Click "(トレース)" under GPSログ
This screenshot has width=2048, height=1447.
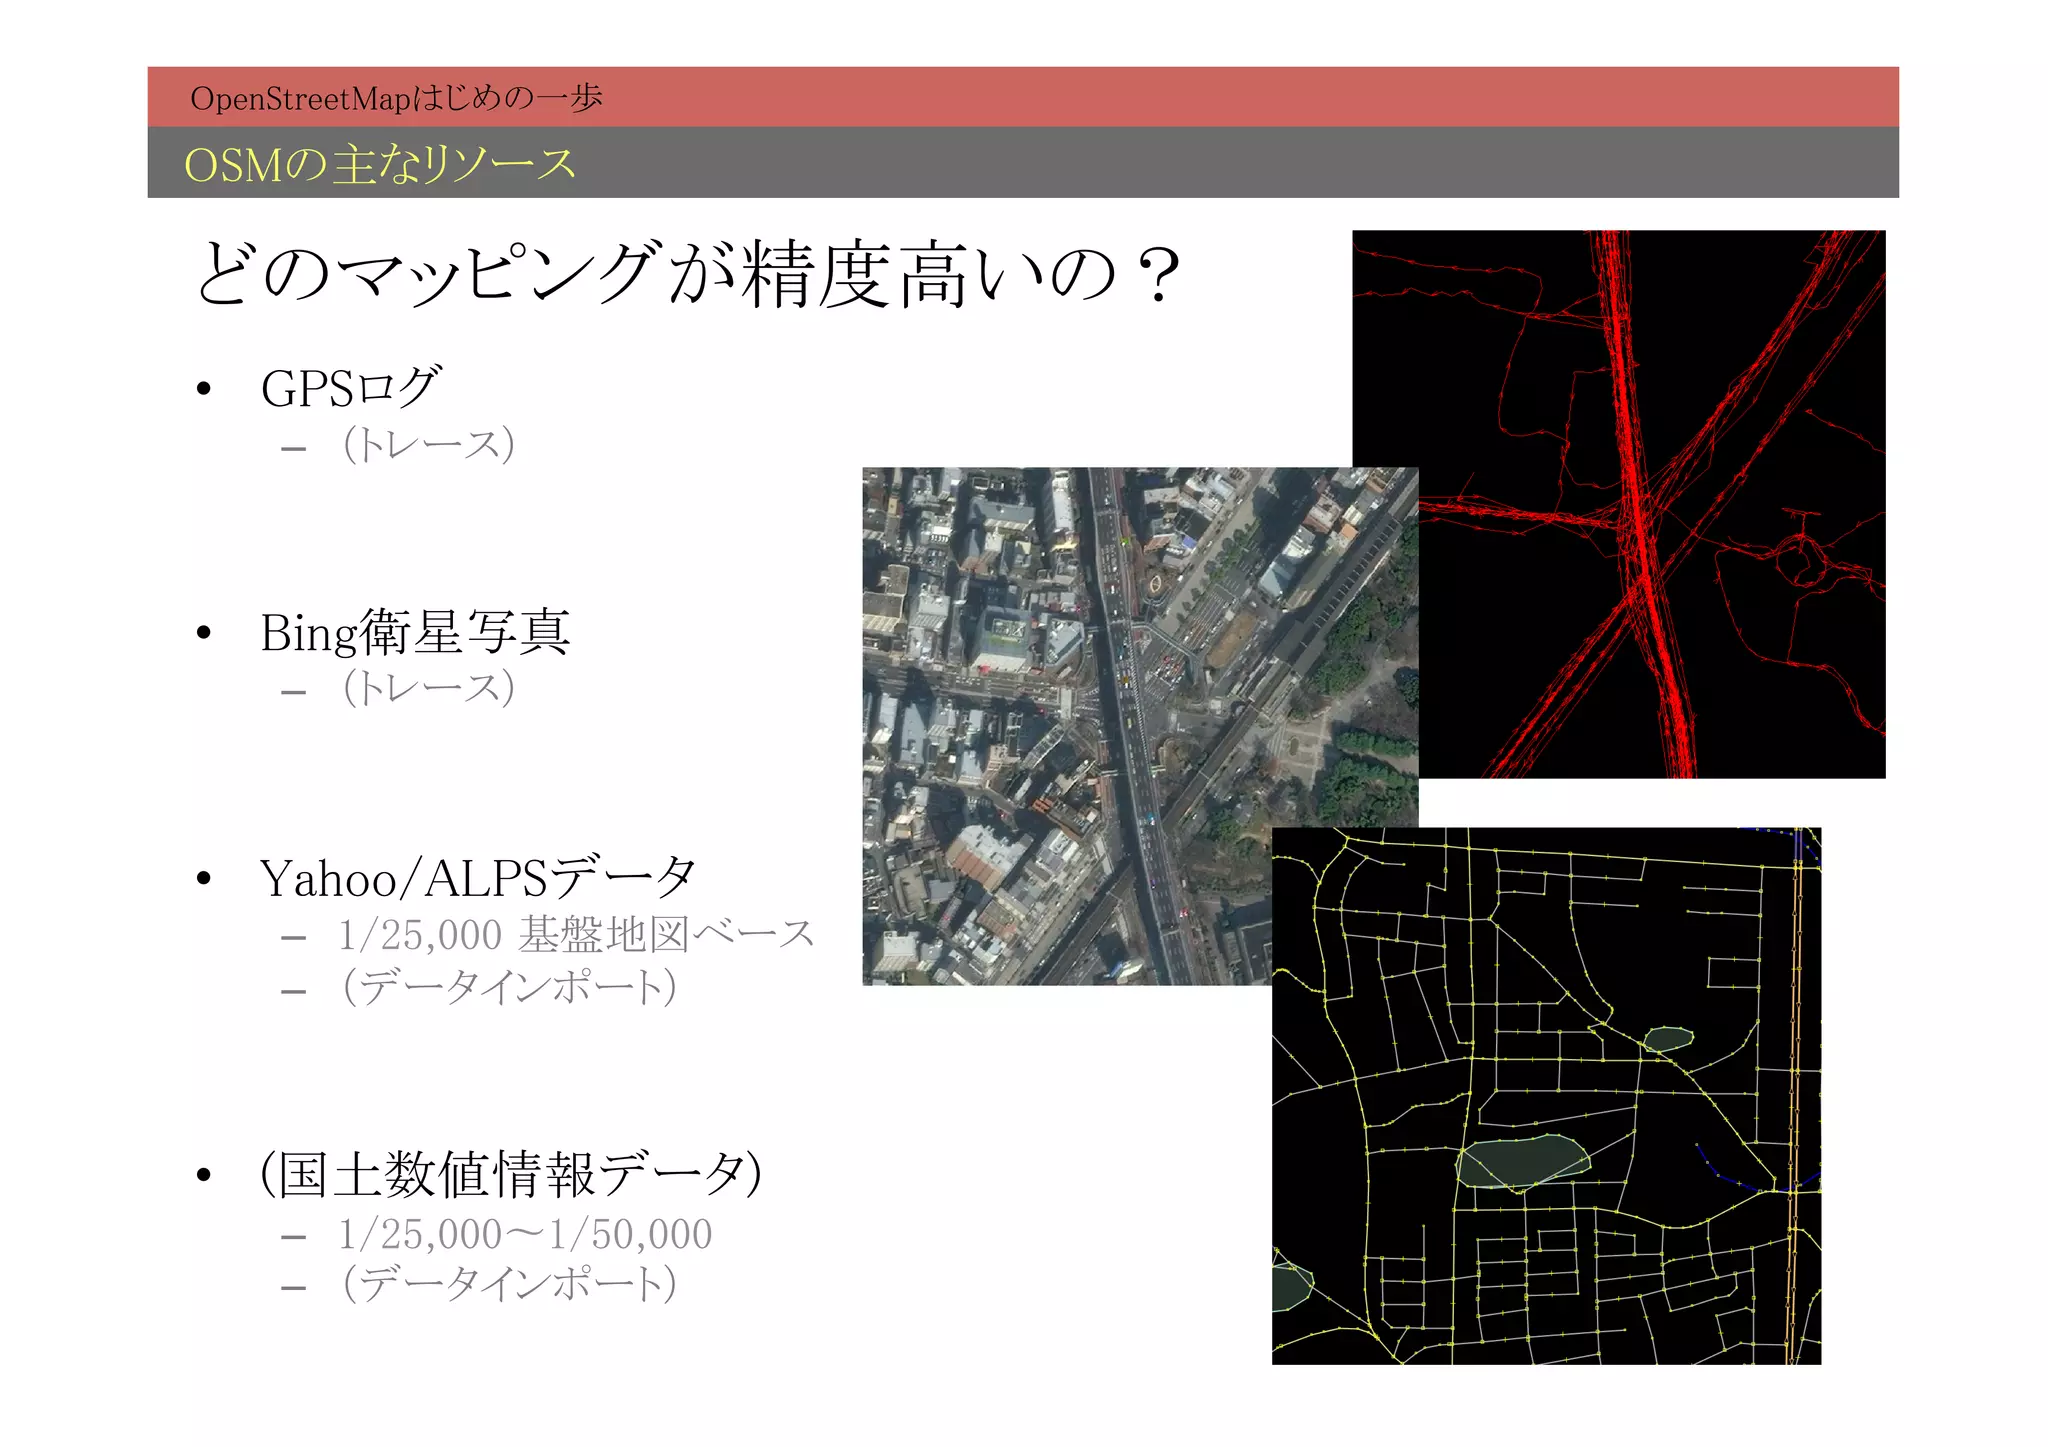[429, 444]
